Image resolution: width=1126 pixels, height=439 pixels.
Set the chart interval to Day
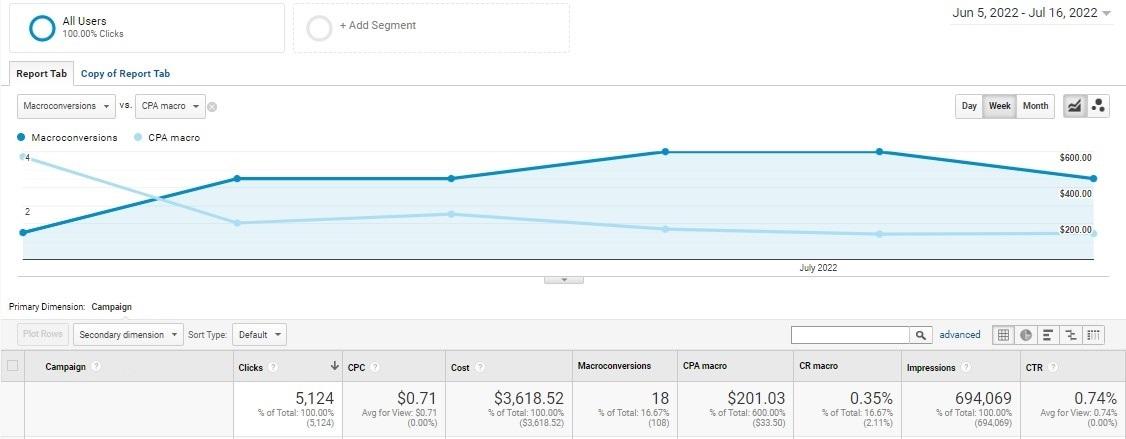pos(969,106)
